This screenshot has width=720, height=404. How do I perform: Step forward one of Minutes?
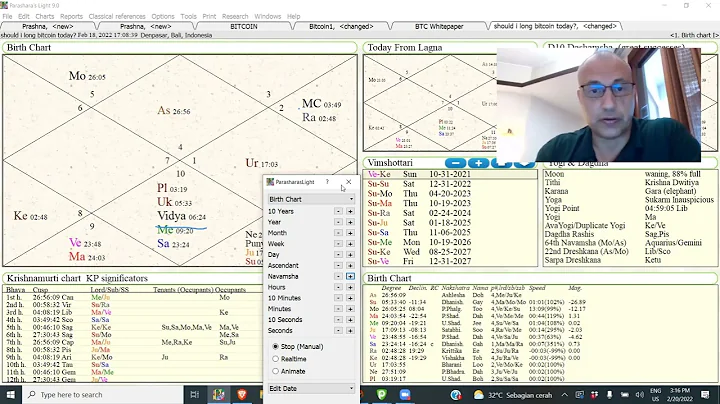pos(350,309)
